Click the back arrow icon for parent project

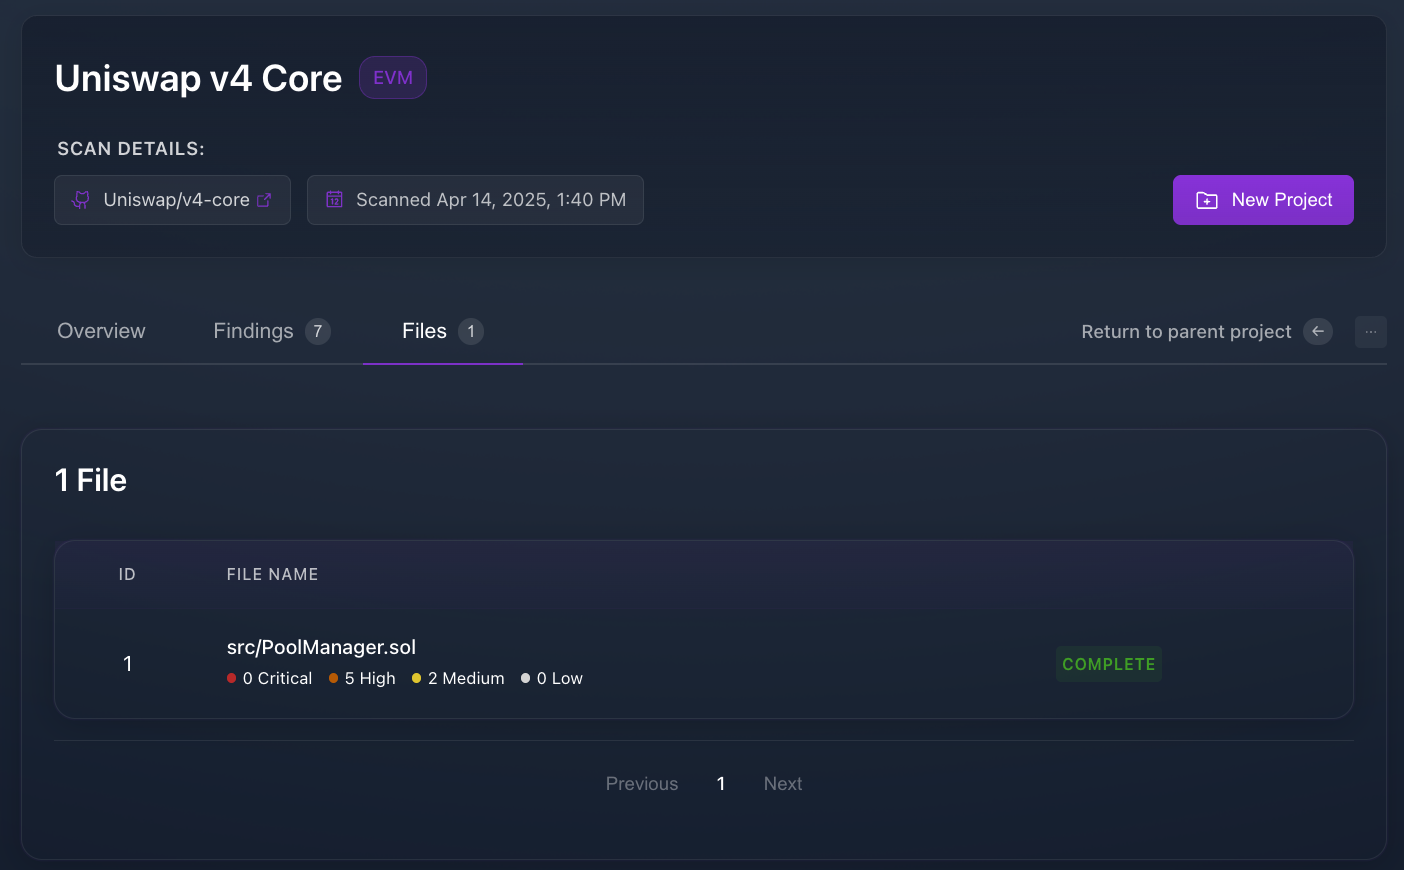[1318, 331]
